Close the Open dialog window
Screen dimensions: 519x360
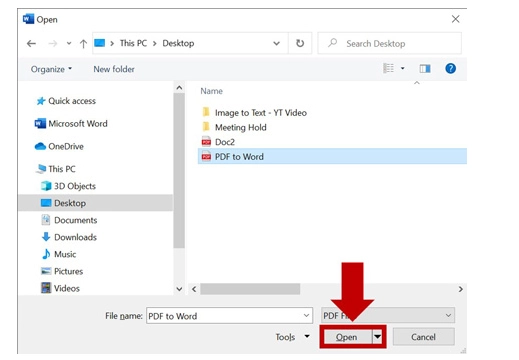click(x=455, y=19)
